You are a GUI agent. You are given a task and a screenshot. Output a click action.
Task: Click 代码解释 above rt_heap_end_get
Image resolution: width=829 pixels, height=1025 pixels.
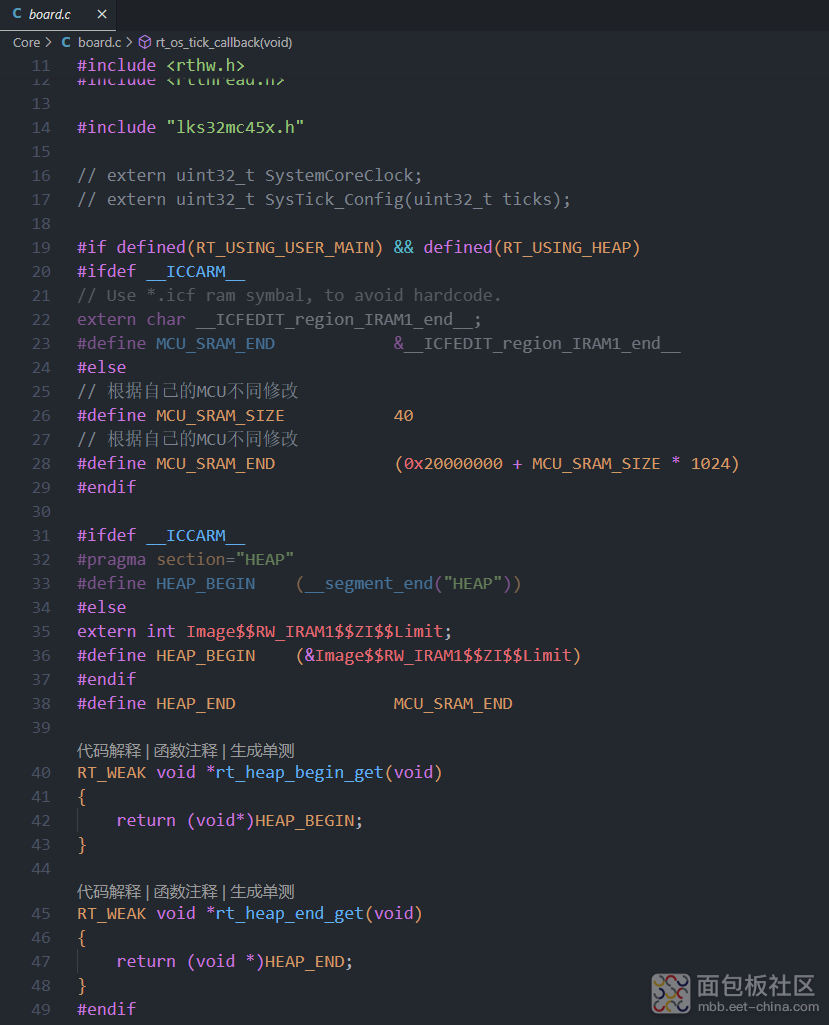coord(109,892)
